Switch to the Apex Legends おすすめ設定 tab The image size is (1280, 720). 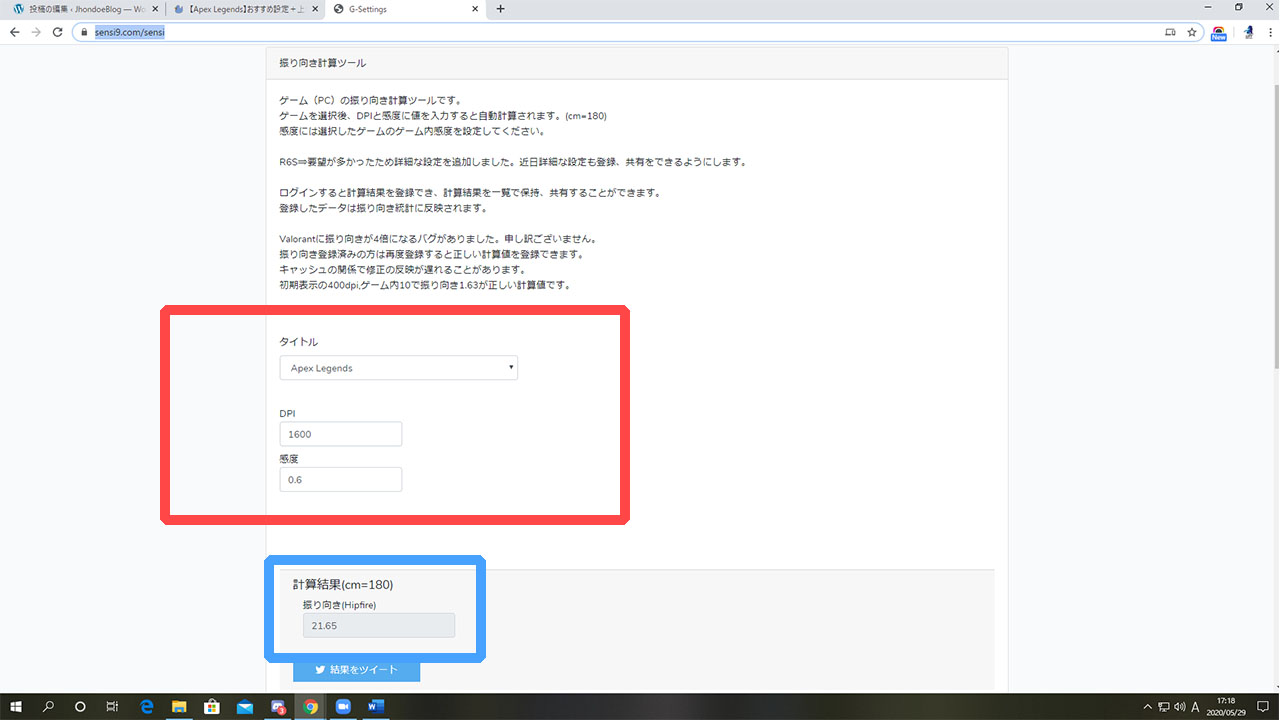(245, 9)
